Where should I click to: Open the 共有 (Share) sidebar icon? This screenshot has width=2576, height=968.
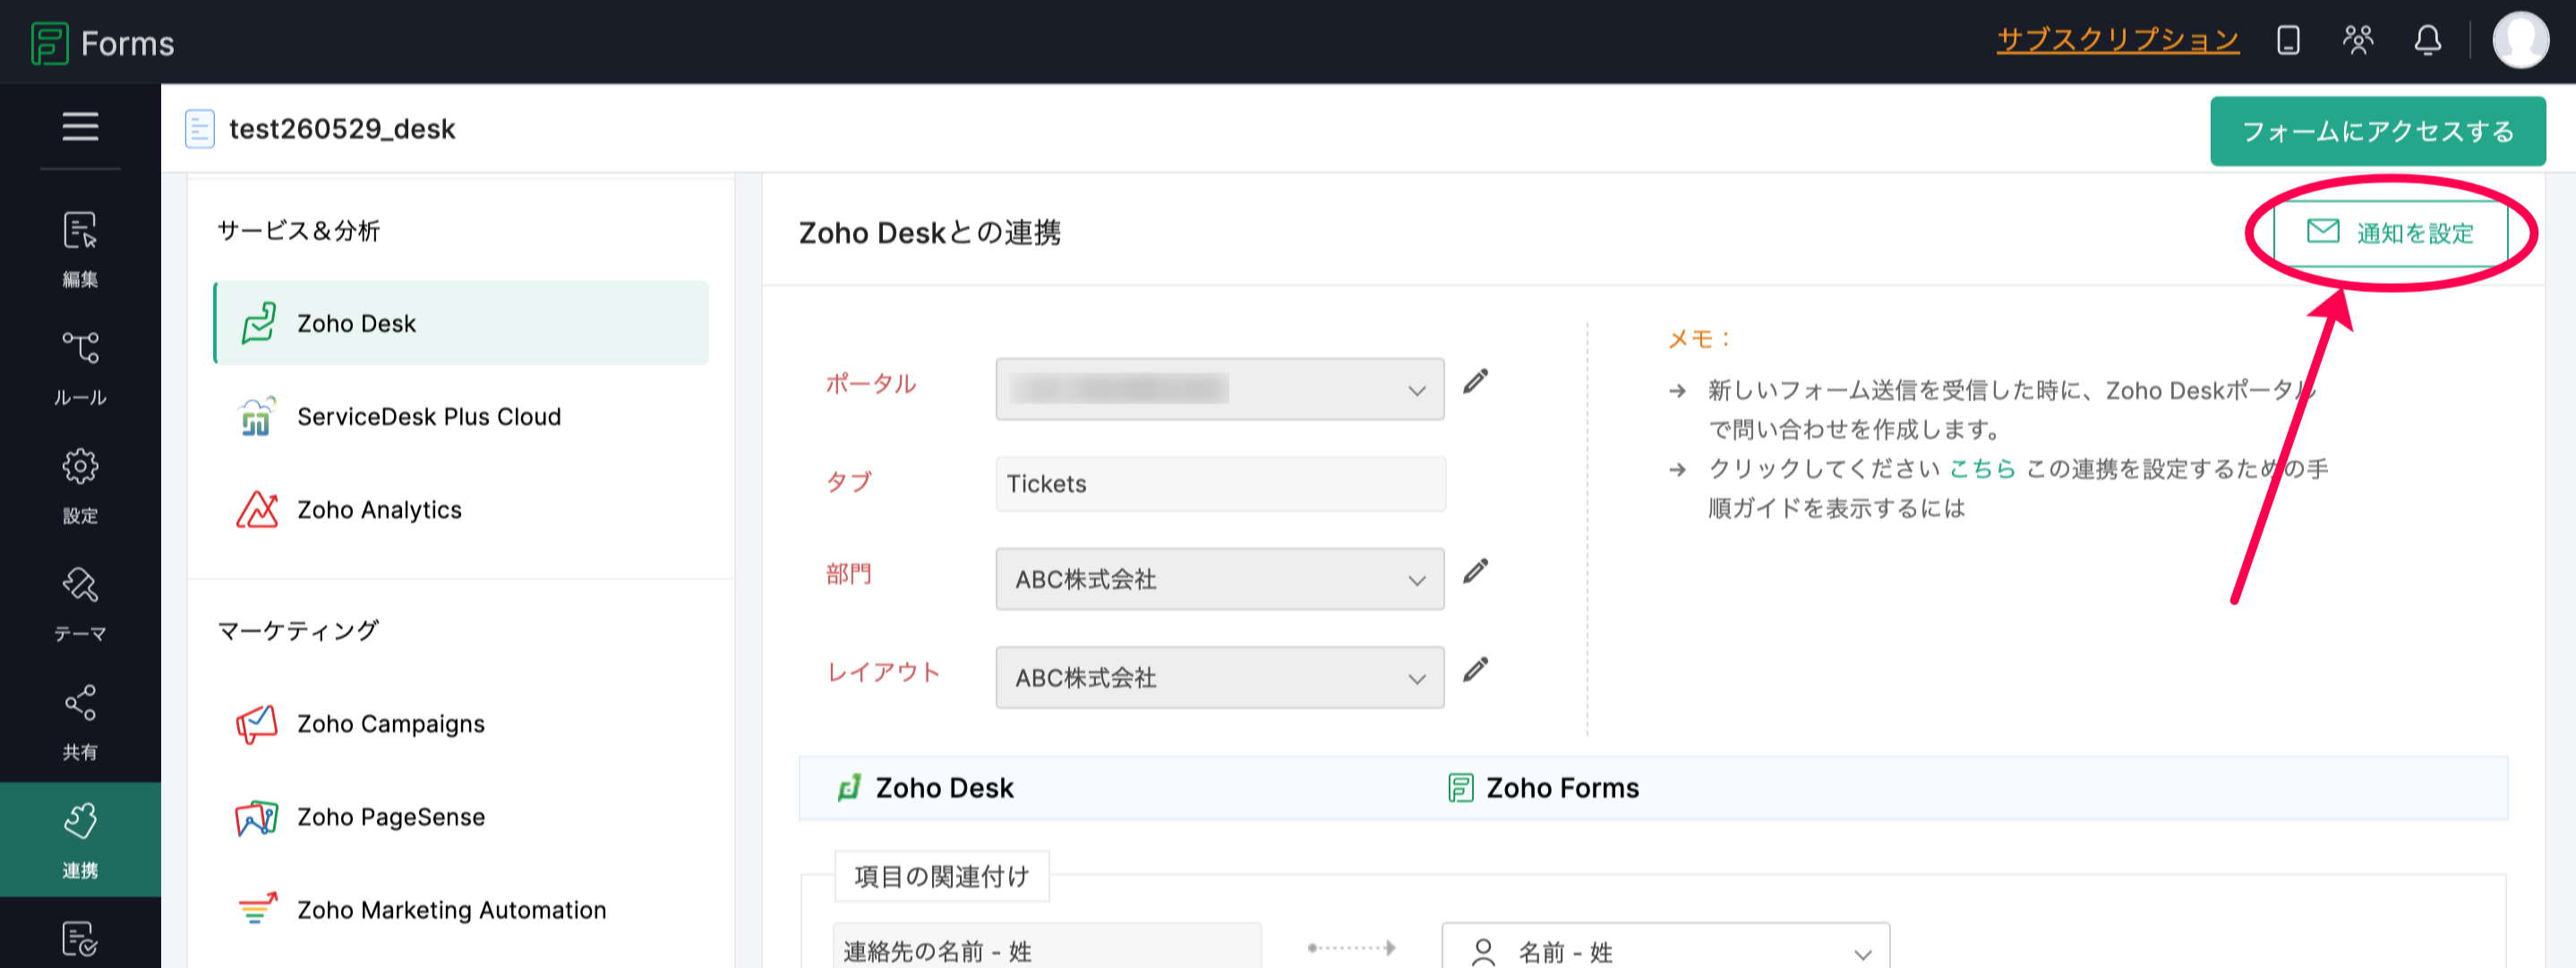[x=80, y=721]
